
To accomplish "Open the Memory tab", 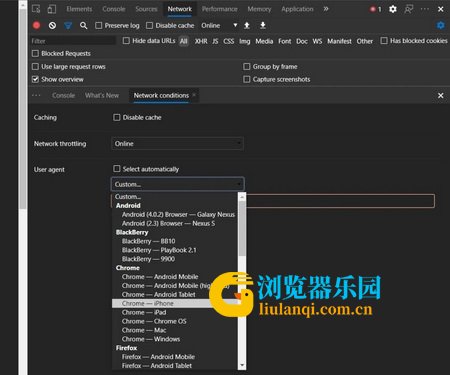I will click(x=259, y=9).
